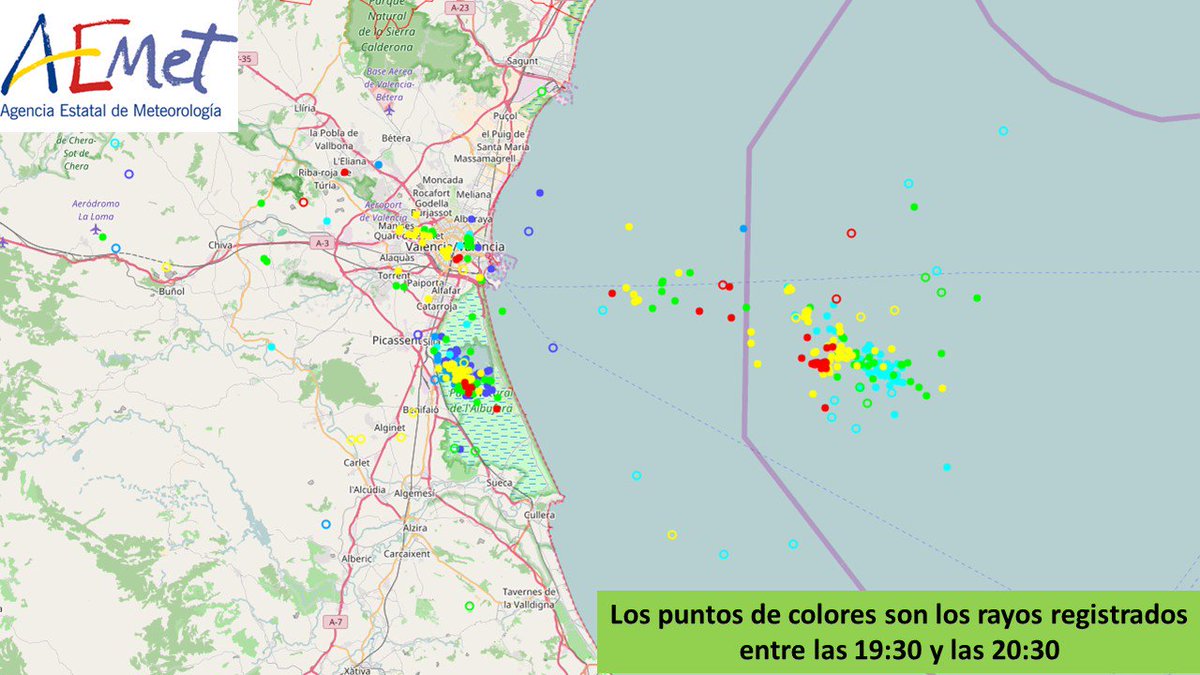1200x675 pixels.
Task: Click the green caption about rayos registrados
Action: (897, 632)
